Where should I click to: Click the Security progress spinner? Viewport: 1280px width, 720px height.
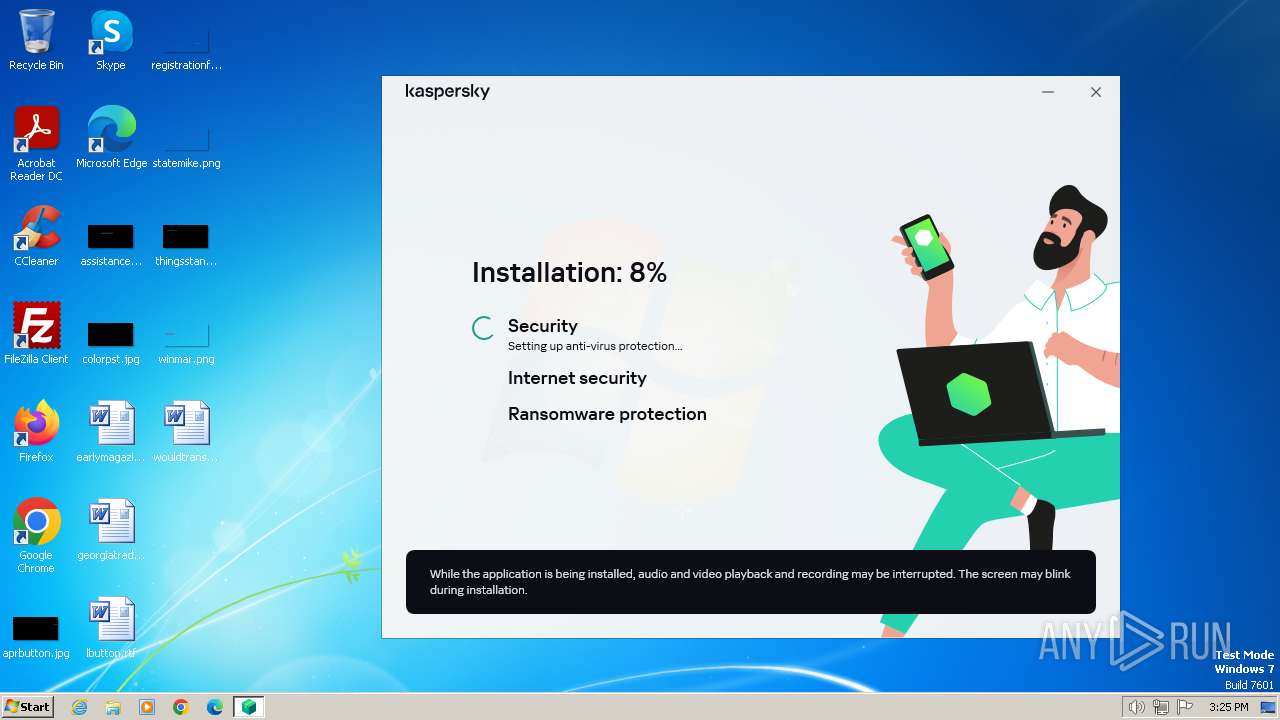[483, 328]
